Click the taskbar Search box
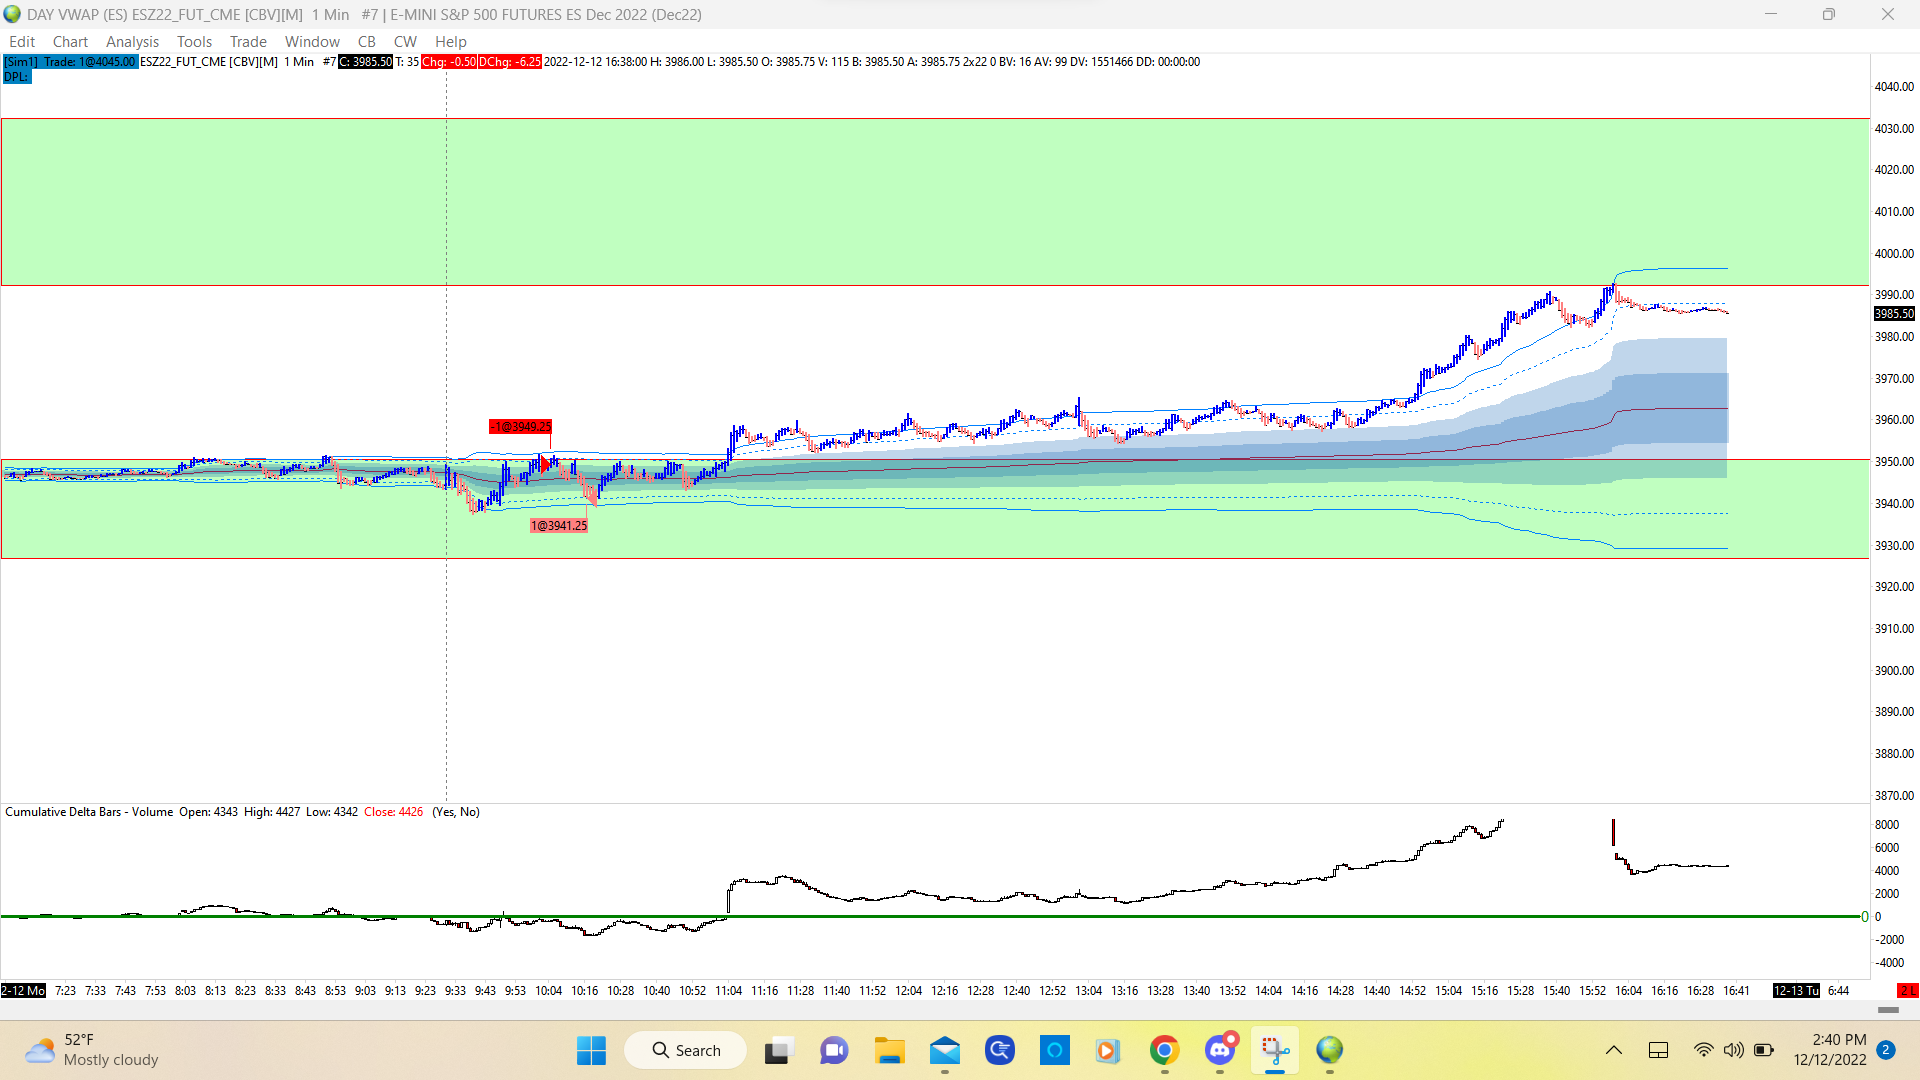Viewport: 1920px width, 1080px height. pyautogui.click(x=686, y=1050)
